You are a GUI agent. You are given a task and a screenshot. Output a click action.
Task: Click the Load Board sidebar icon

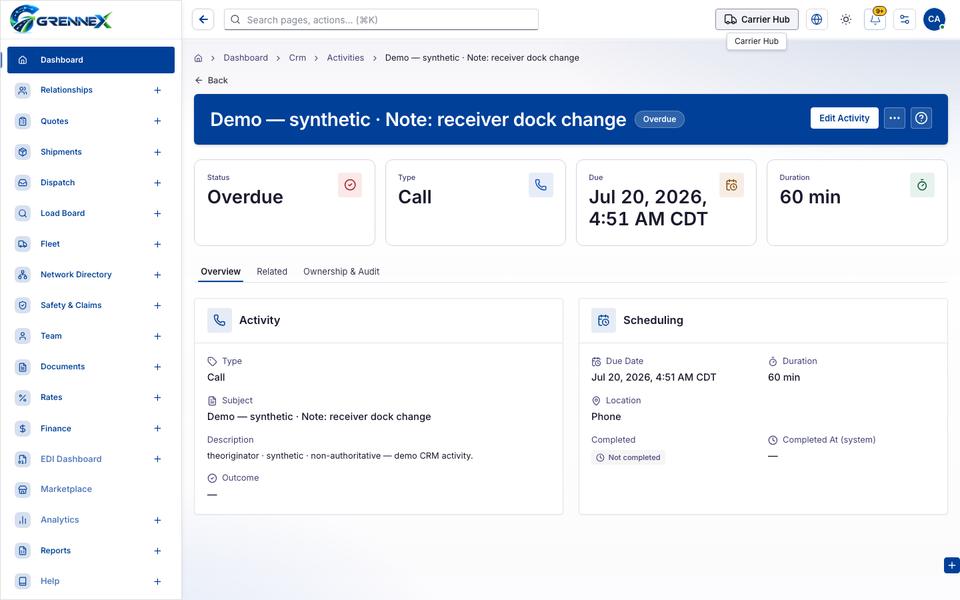(23, 213)
